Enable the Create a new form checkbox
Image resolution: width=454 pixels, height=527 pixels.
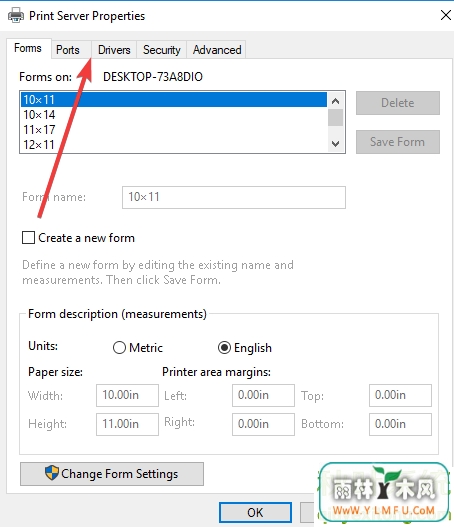[28, 237]
